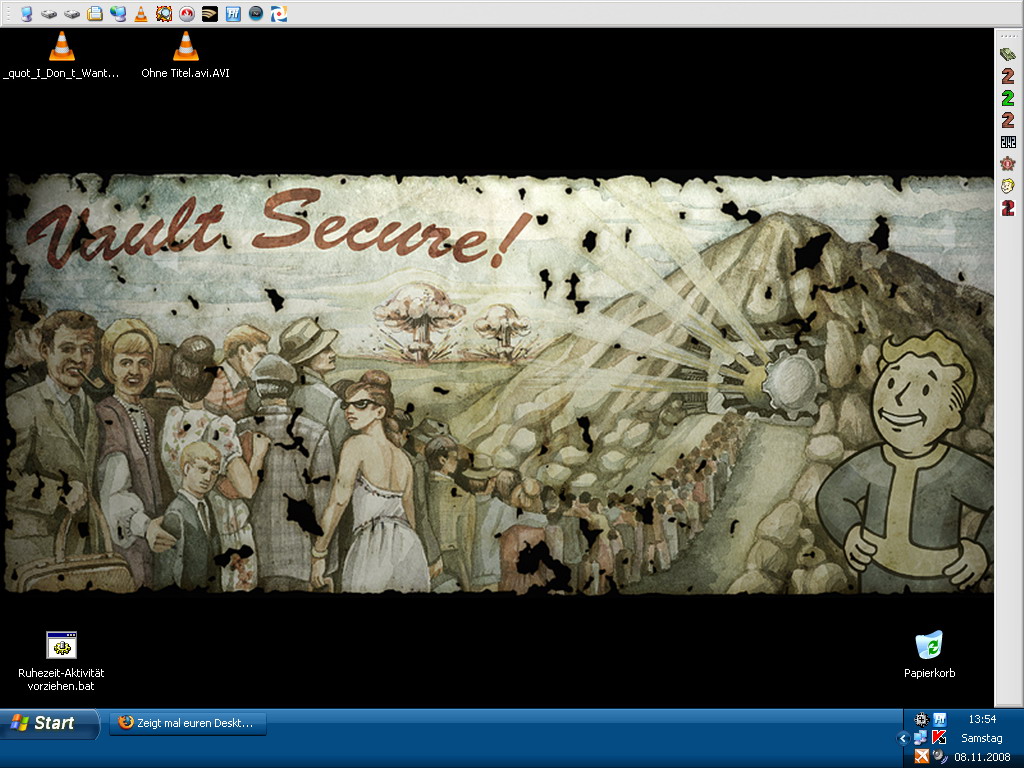This screenshot has width=1024, height=768.
Task: Click the green 2 icon in right sidebar
Action: (x=1008, y=98)
